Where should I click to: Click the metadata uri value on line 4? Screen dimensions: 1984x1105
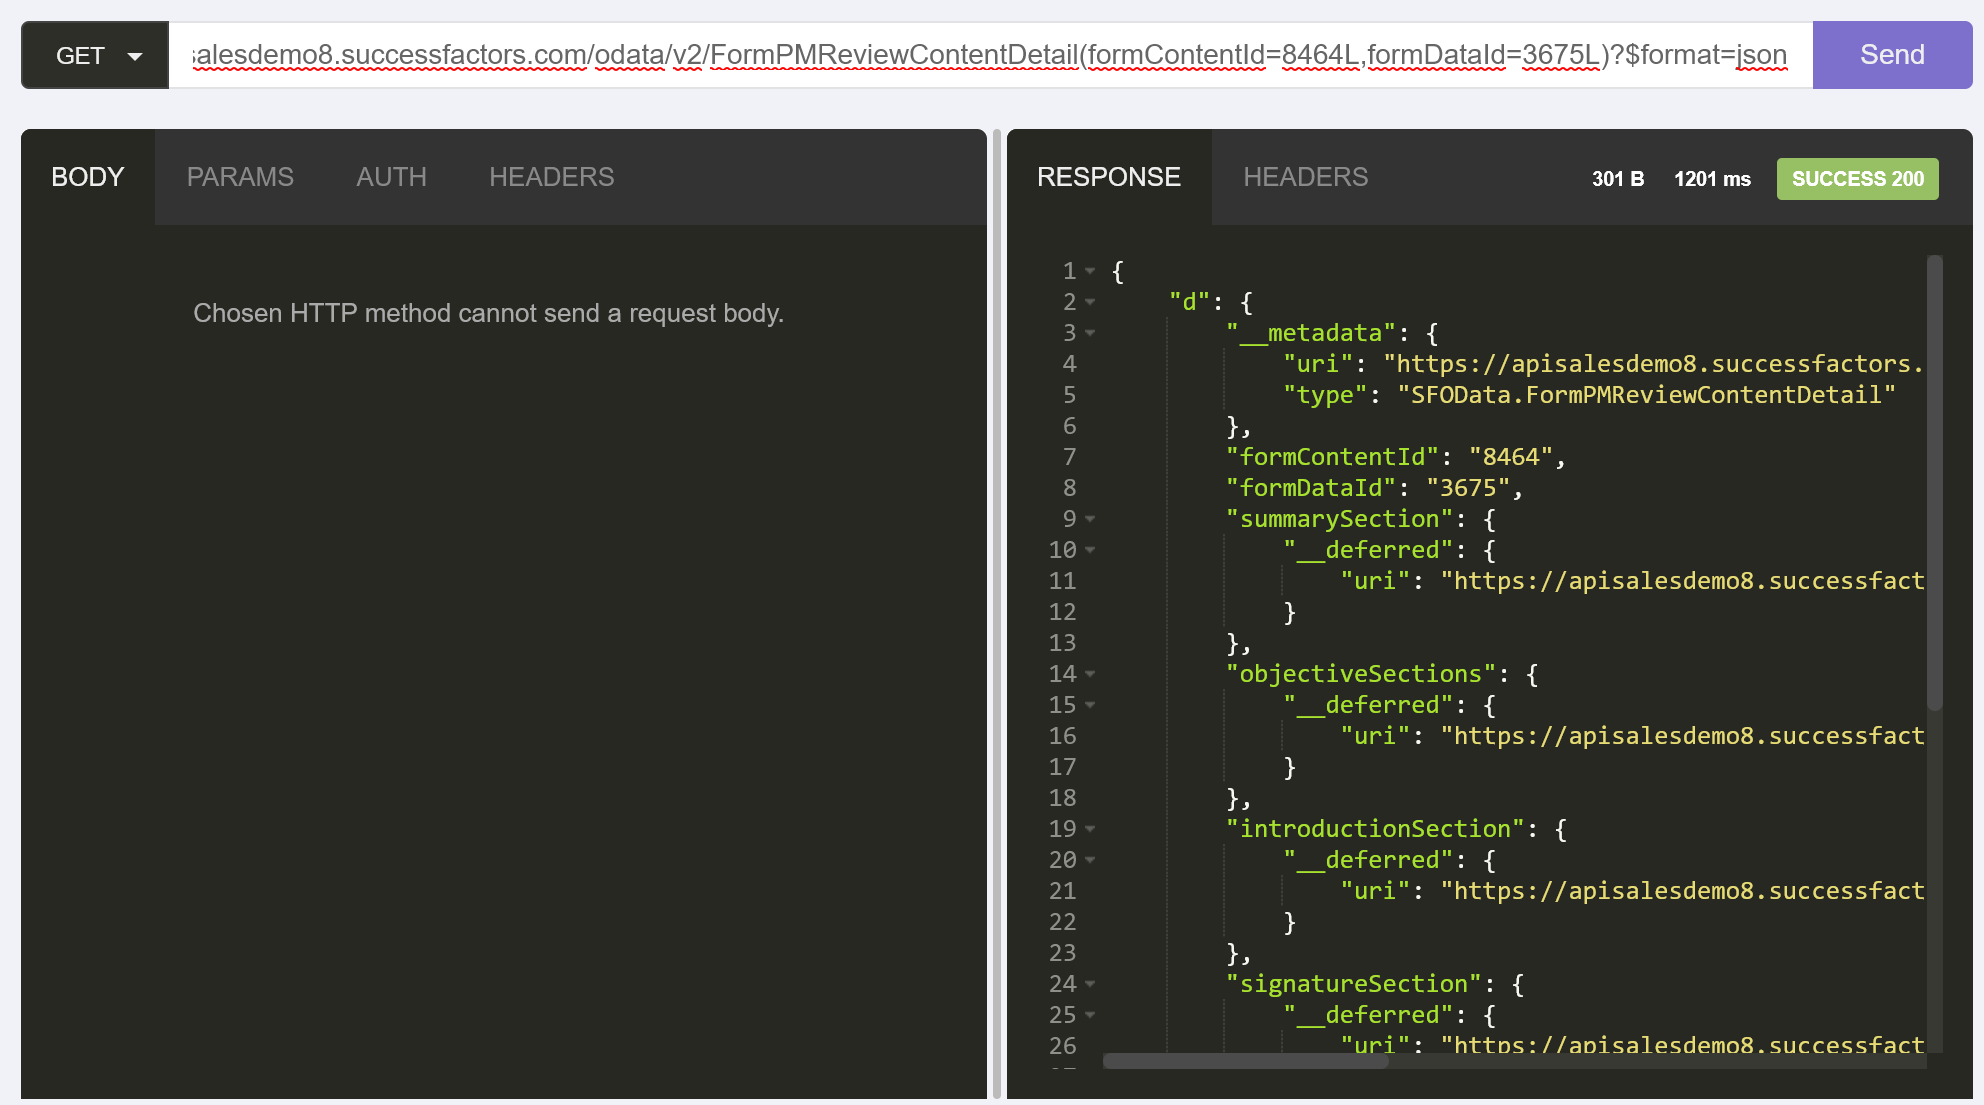click(1653, 364)
